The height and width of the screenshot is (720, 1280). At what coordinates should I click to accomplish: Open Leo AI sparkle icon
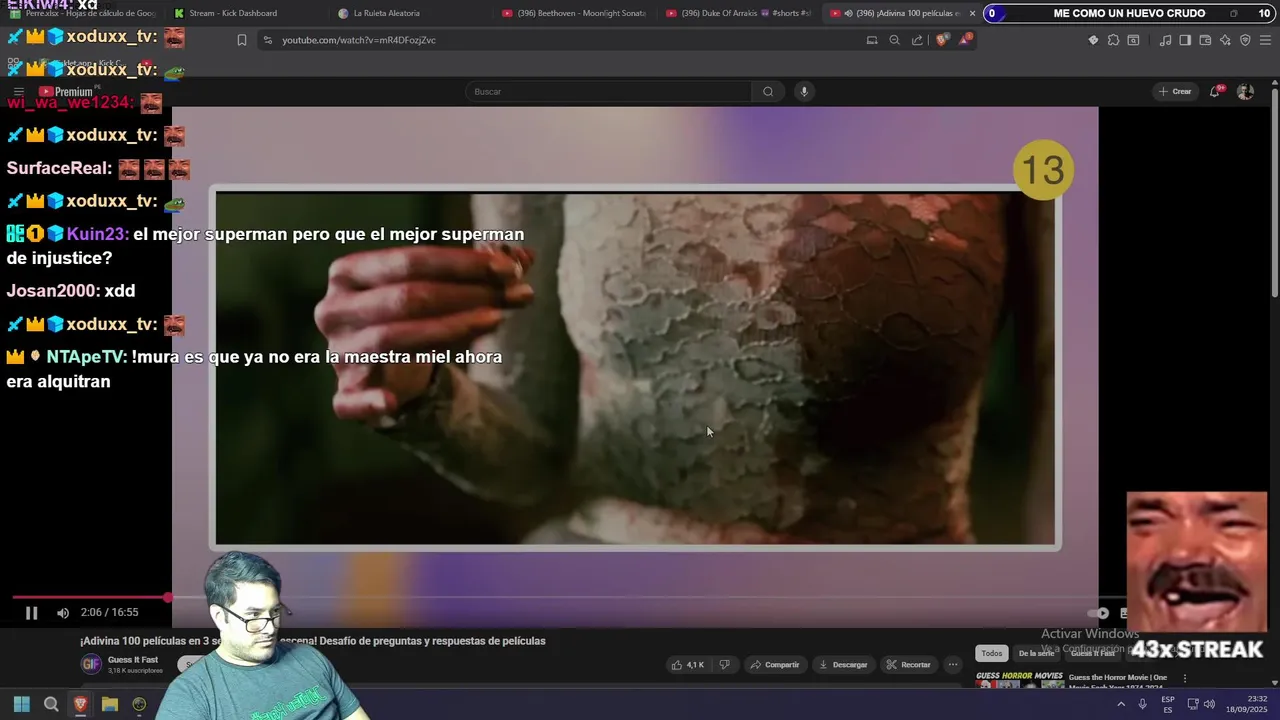point(1225,40)
